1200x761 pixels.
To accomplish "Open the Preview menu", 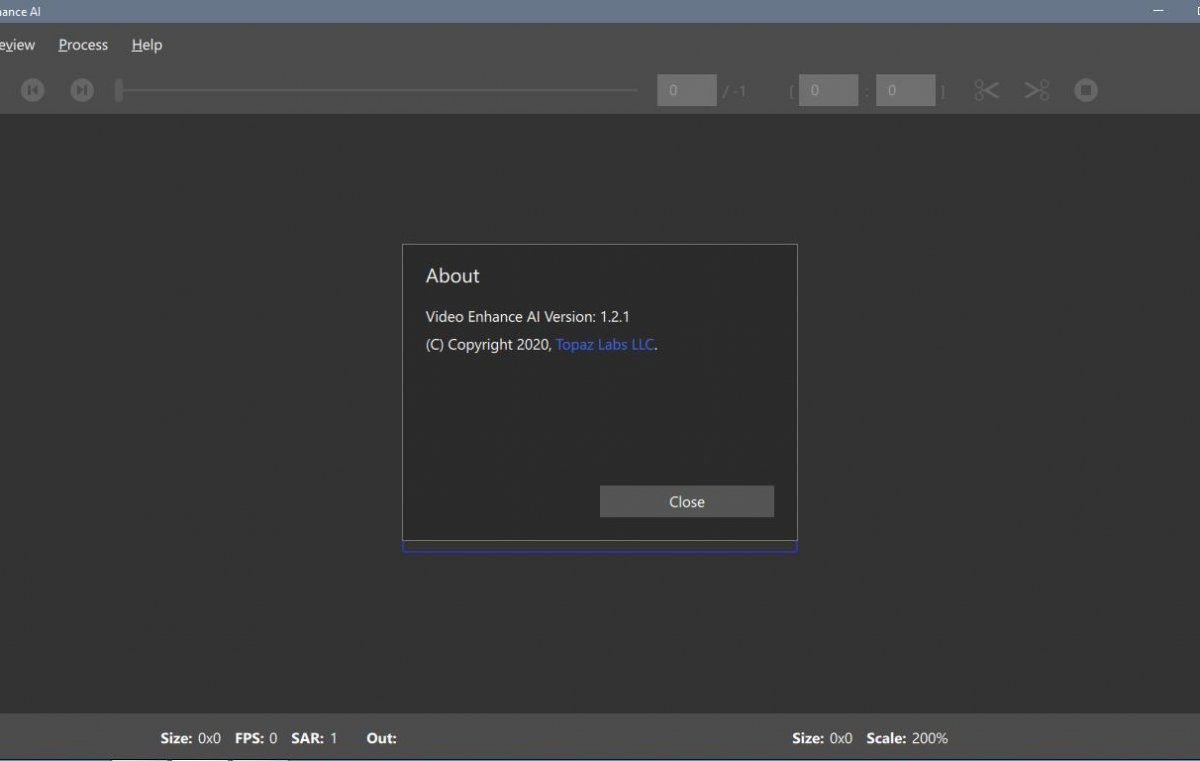I will coord(17,45).
